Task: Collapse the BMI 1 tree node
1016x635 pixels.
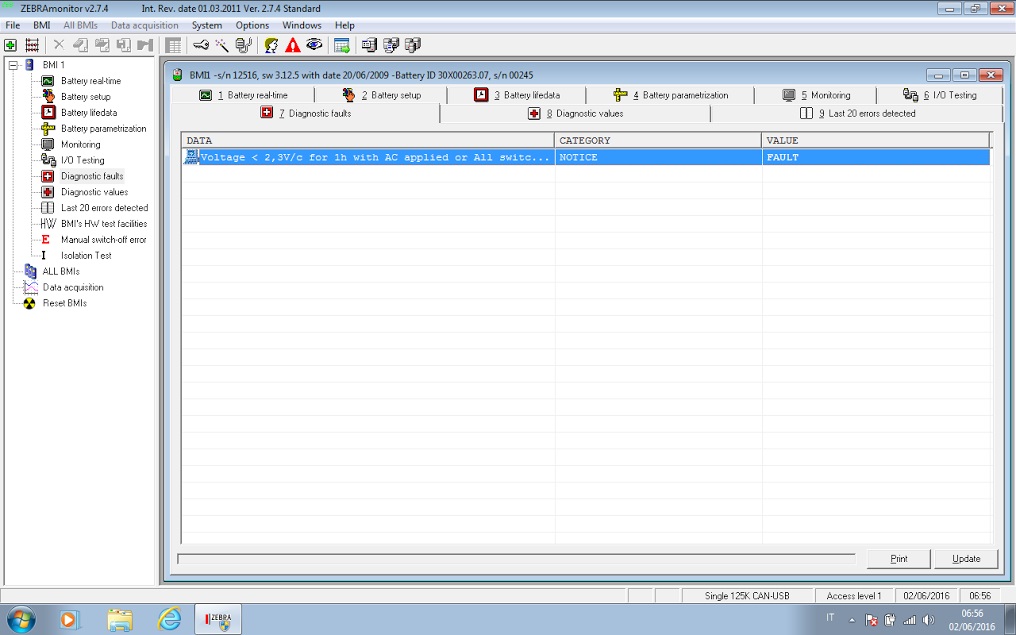Action: pos(13,65)
